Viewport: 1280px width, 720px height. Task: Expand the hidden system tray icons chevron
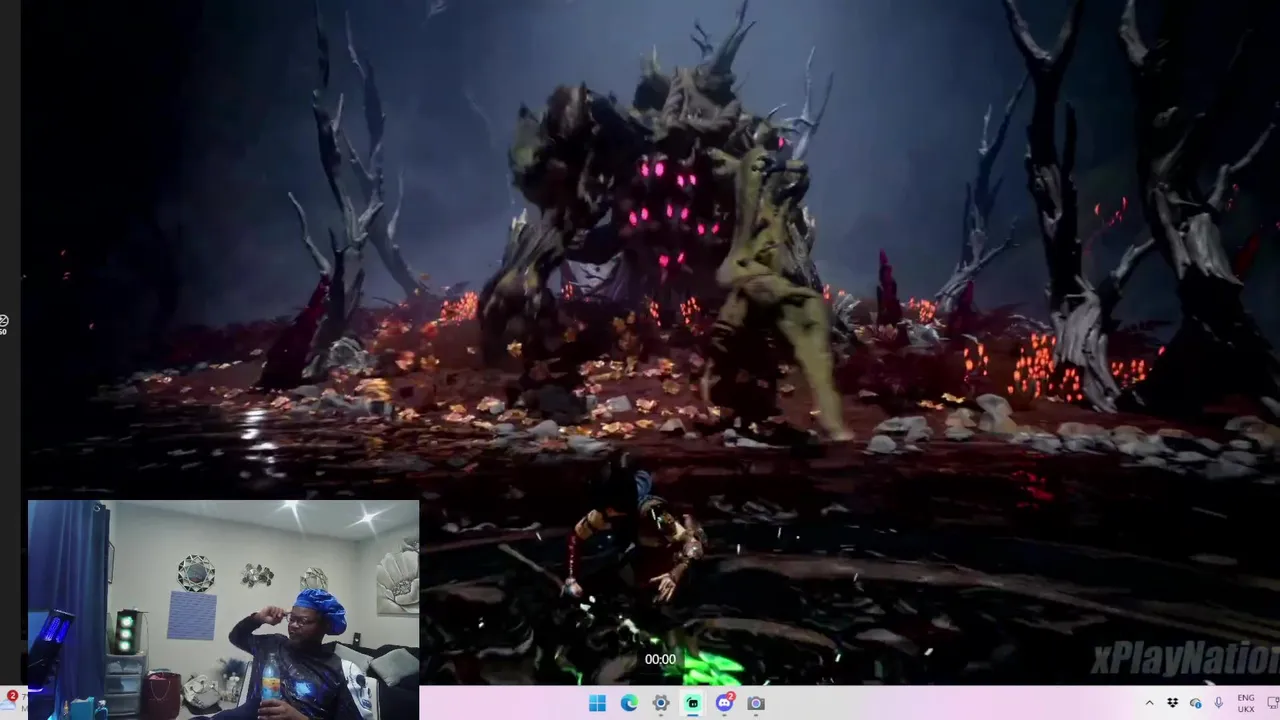(x=1149, y=703)
